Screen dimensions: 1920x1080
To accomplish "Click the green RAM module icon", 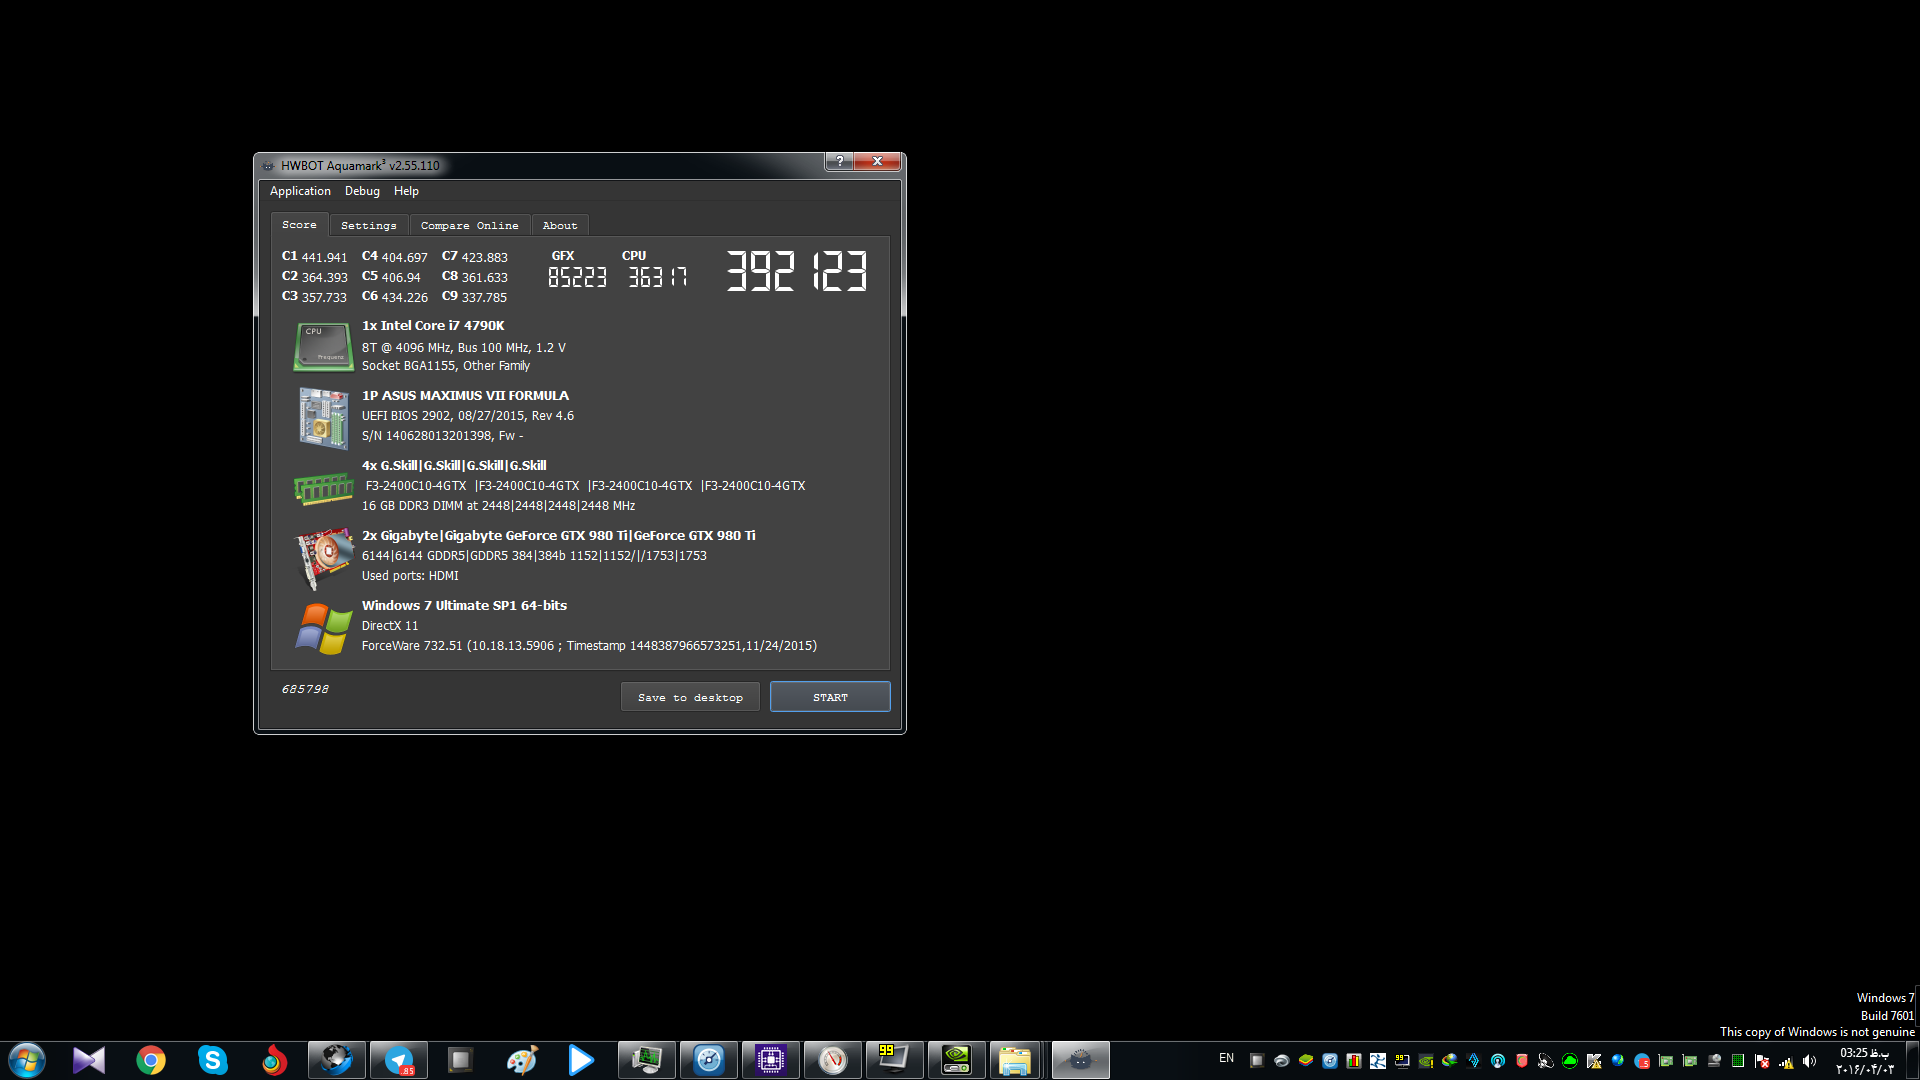I will 323,488.
